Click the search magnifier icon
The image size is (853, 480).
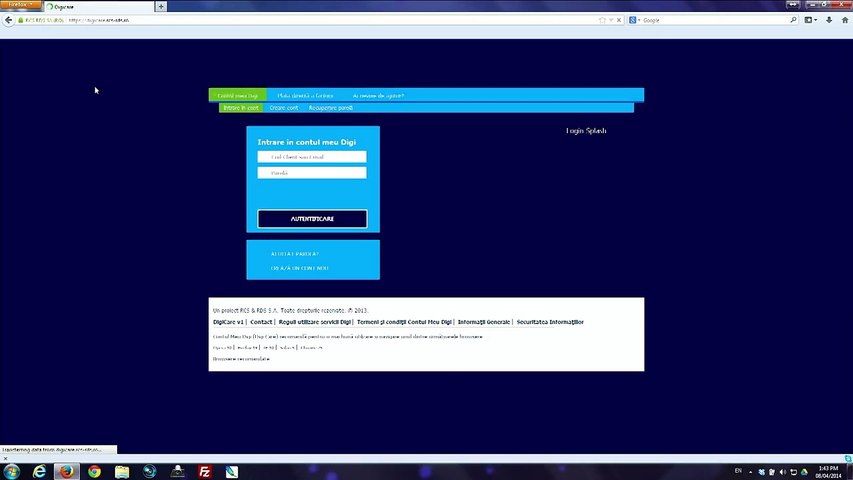(x=793, y=20)
